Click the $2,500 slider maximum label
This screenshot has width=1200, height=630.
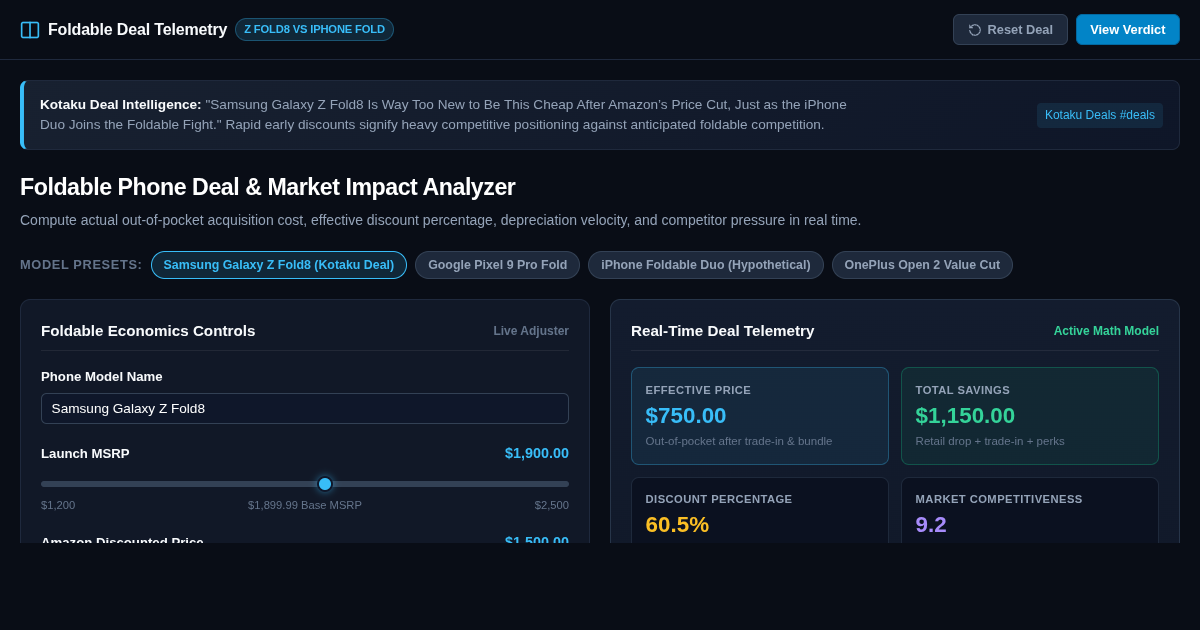point(552,505)
